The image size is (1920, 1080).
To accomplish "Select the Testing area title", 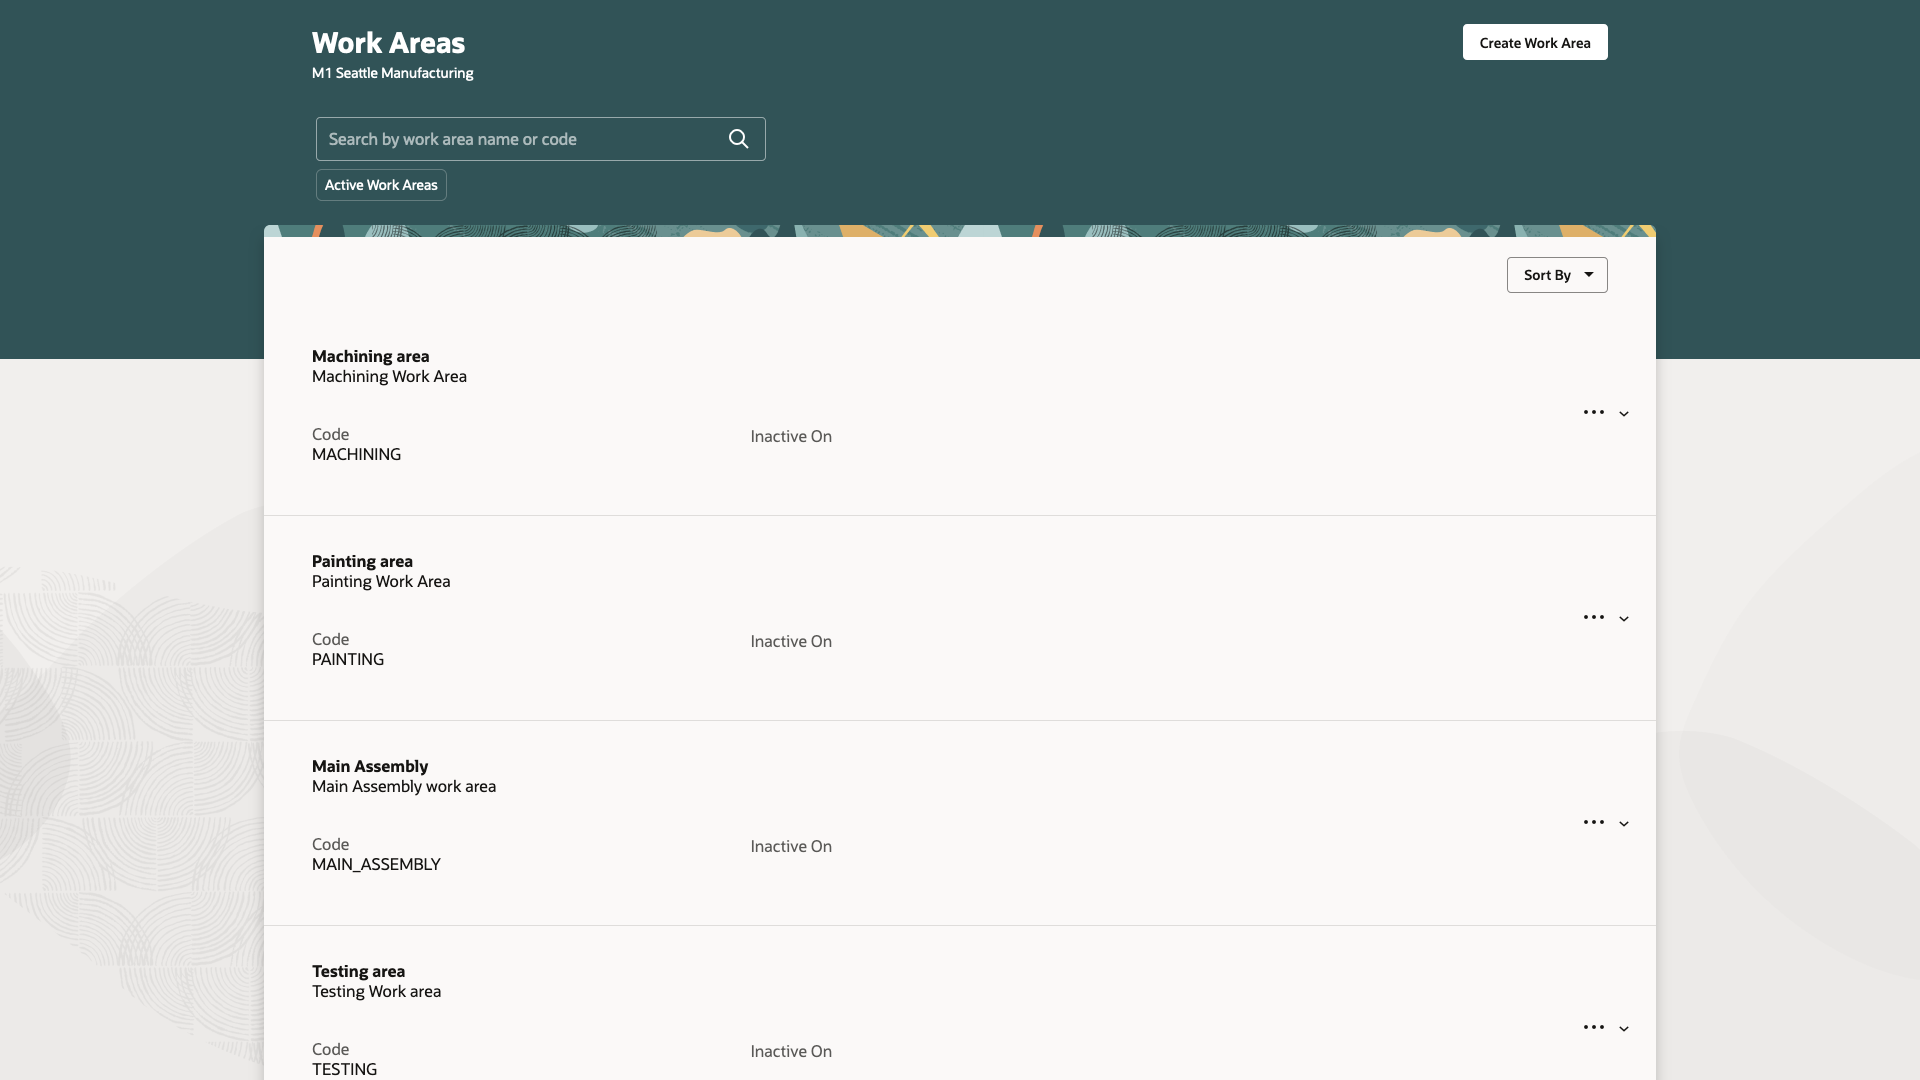I will 358,971.
